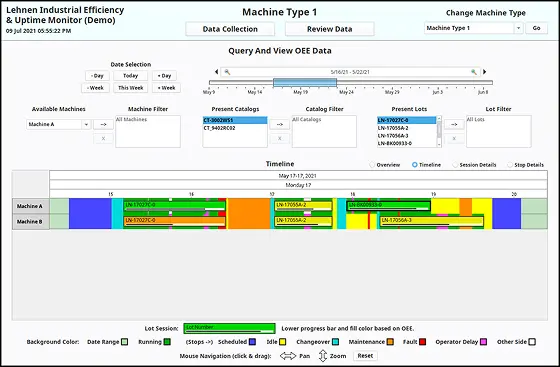Click the blue date range slider handle
This screenshot has height=367, width=560.
(305, 82)
